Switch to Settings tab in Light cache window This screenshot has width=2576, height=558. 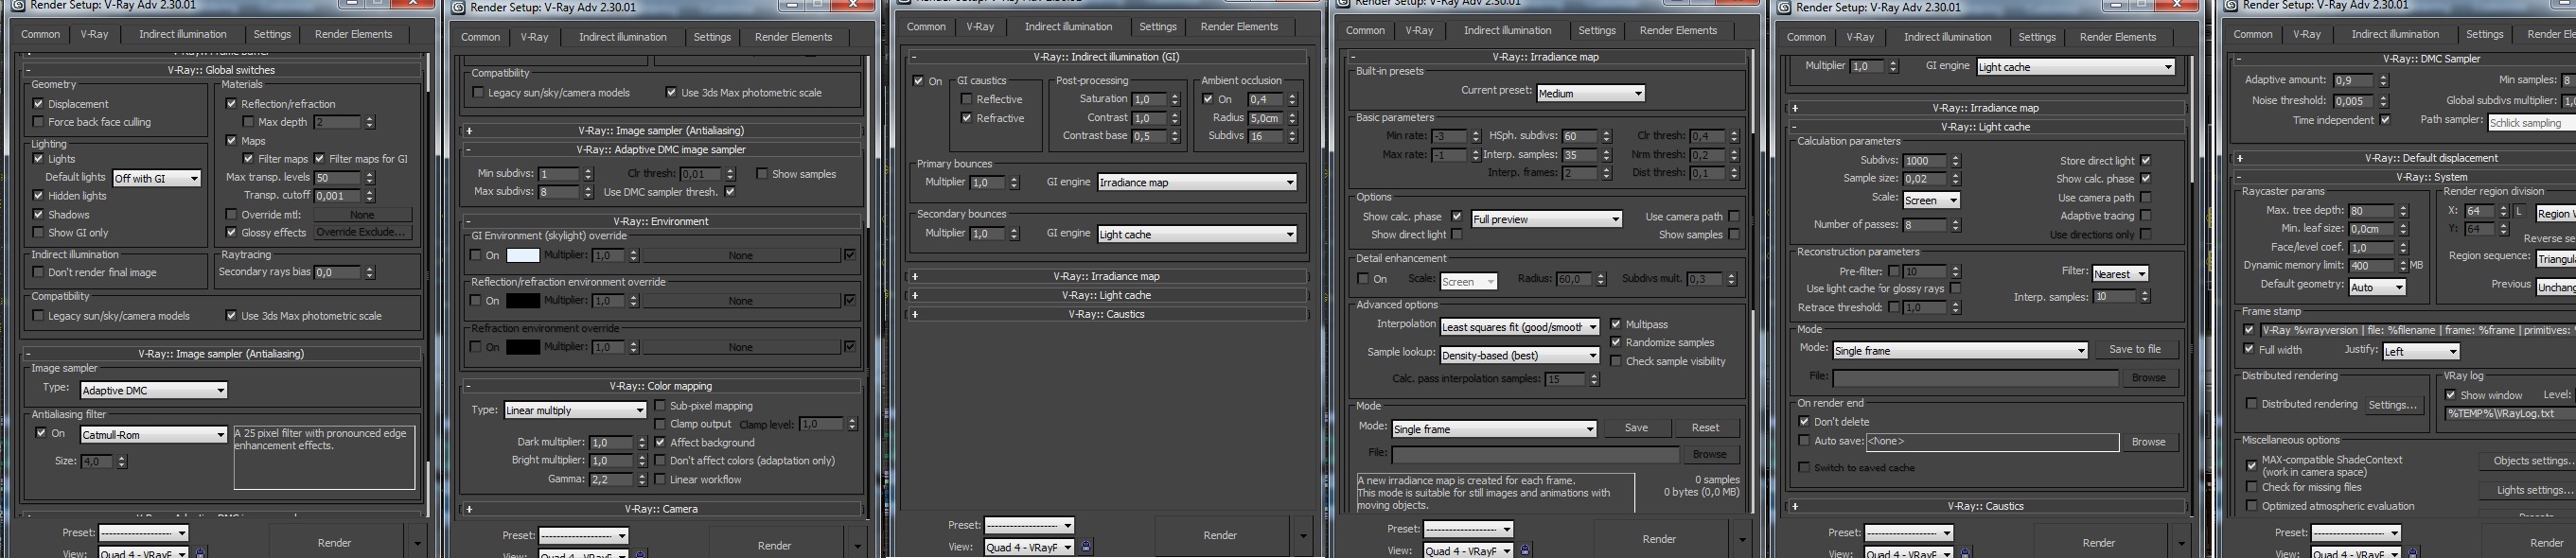point(2037,37)
